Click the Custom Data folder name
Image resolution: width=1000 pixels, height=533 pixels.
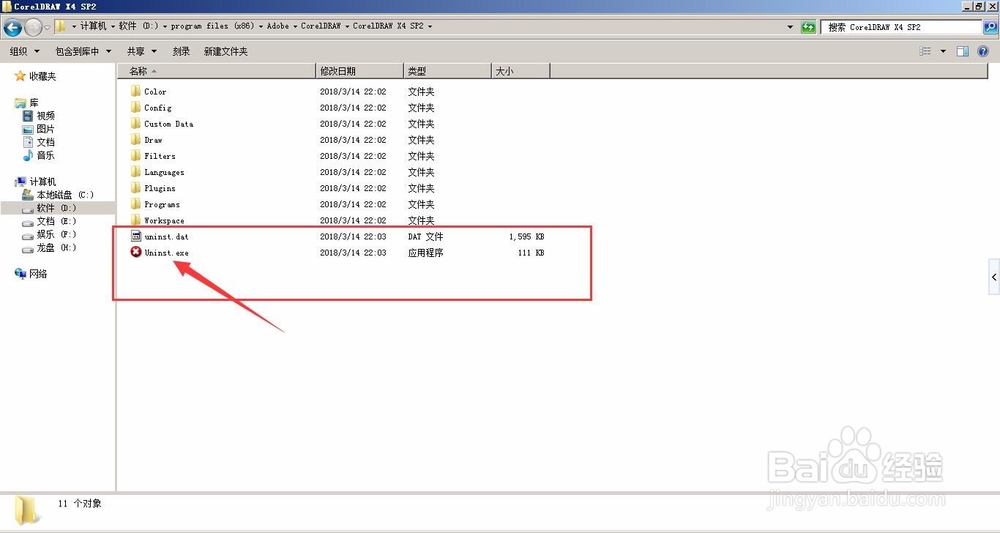(168, 124)
